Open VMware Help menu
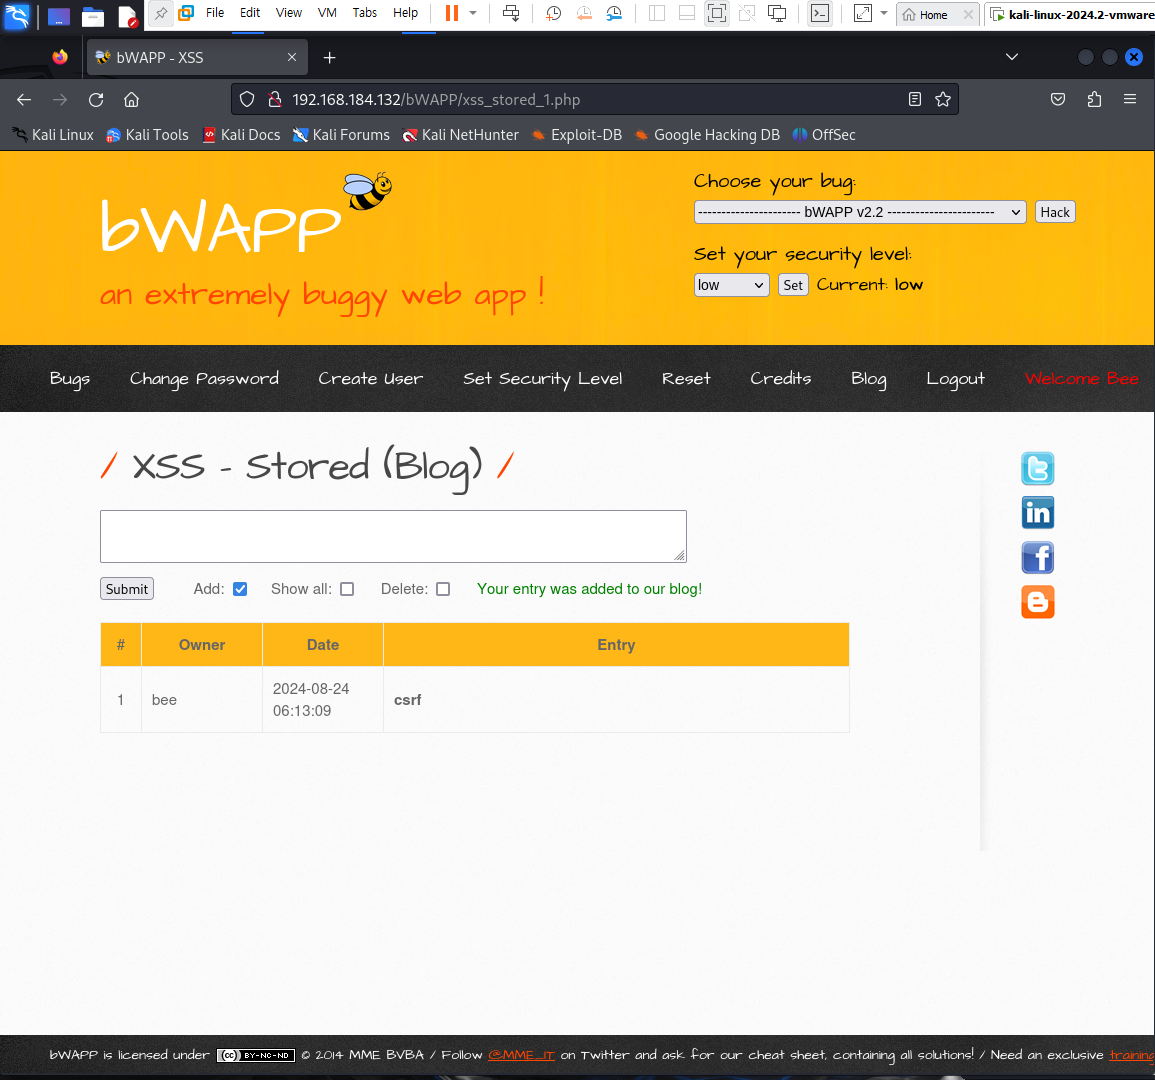1155x1080 pixels. tap(405, 13)
